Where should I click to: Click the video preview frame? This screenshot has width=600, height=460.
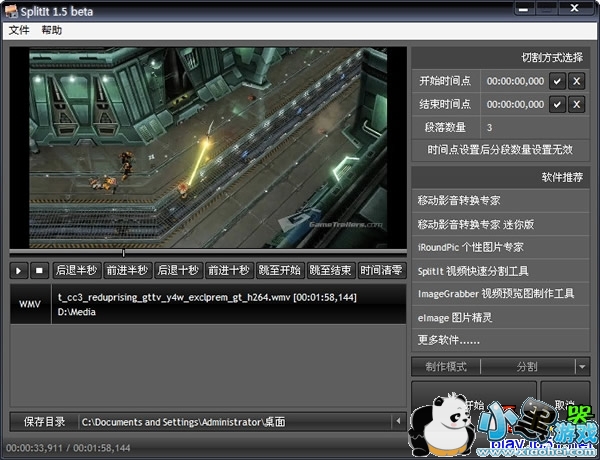pyautogui.click(x=208, y=148)
